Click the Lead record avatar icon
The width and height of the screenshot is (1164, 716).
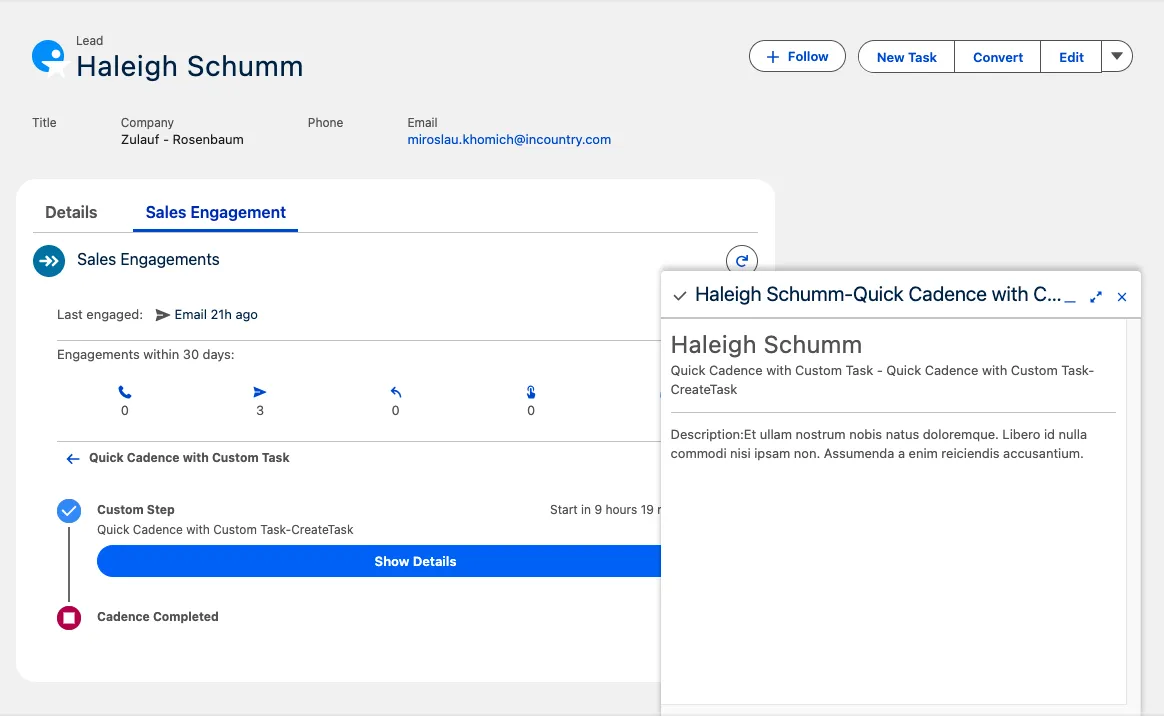[48, 58]
